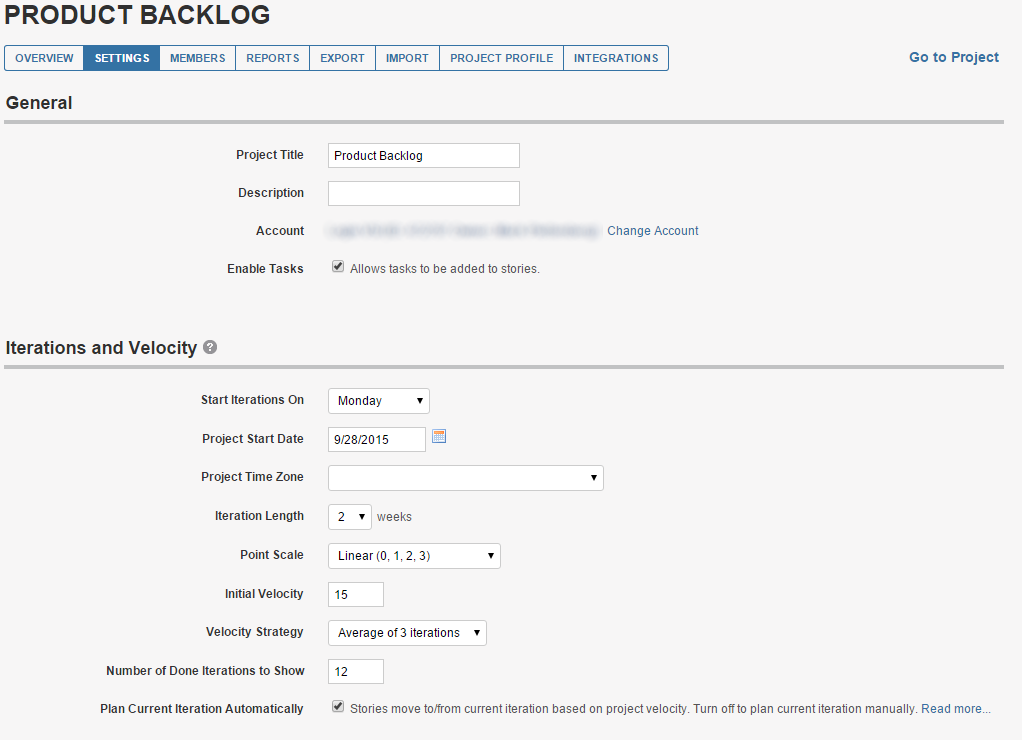Click the Go to Project link
The height and width of the screenshot is (740, 1022).
[x=954, y=57]
